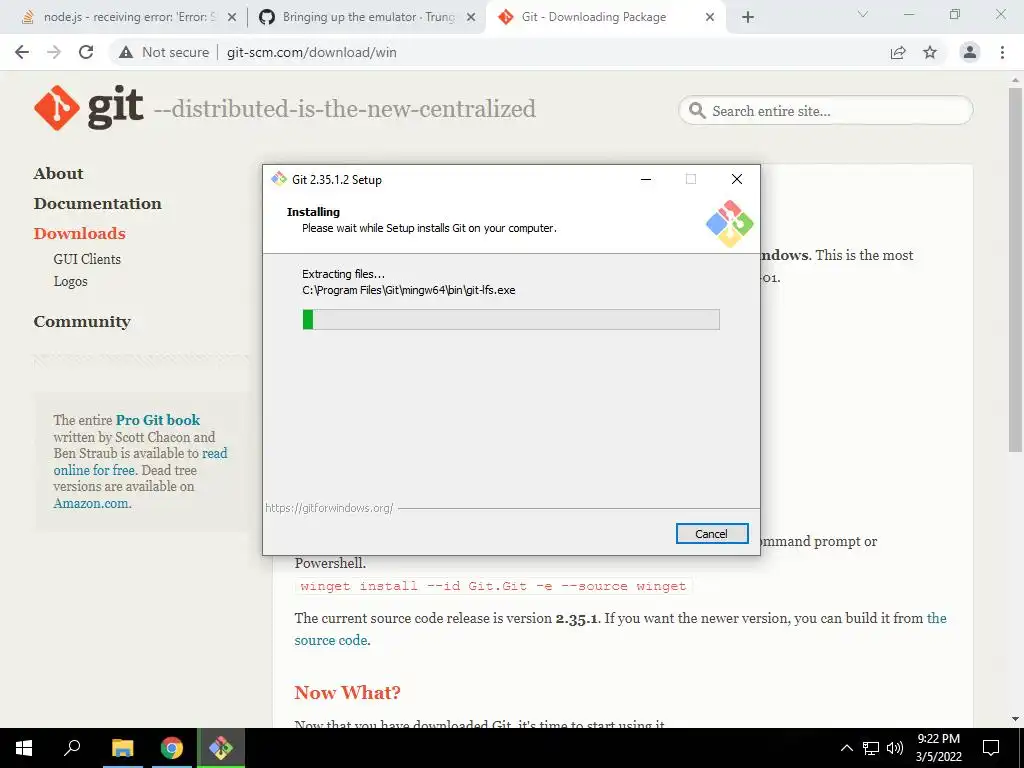Click the Not secure warning icon

pyautogui.click(x=126, y=52)
